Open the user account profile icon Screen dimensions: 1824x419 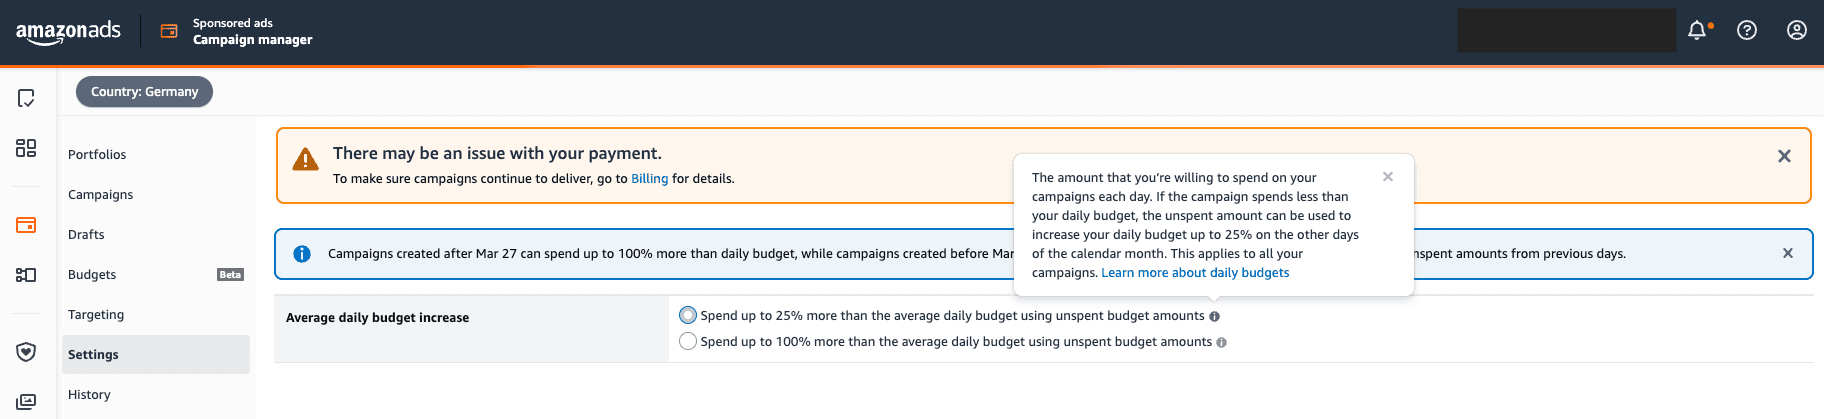pyautogui.click(x=1797, y=31)
